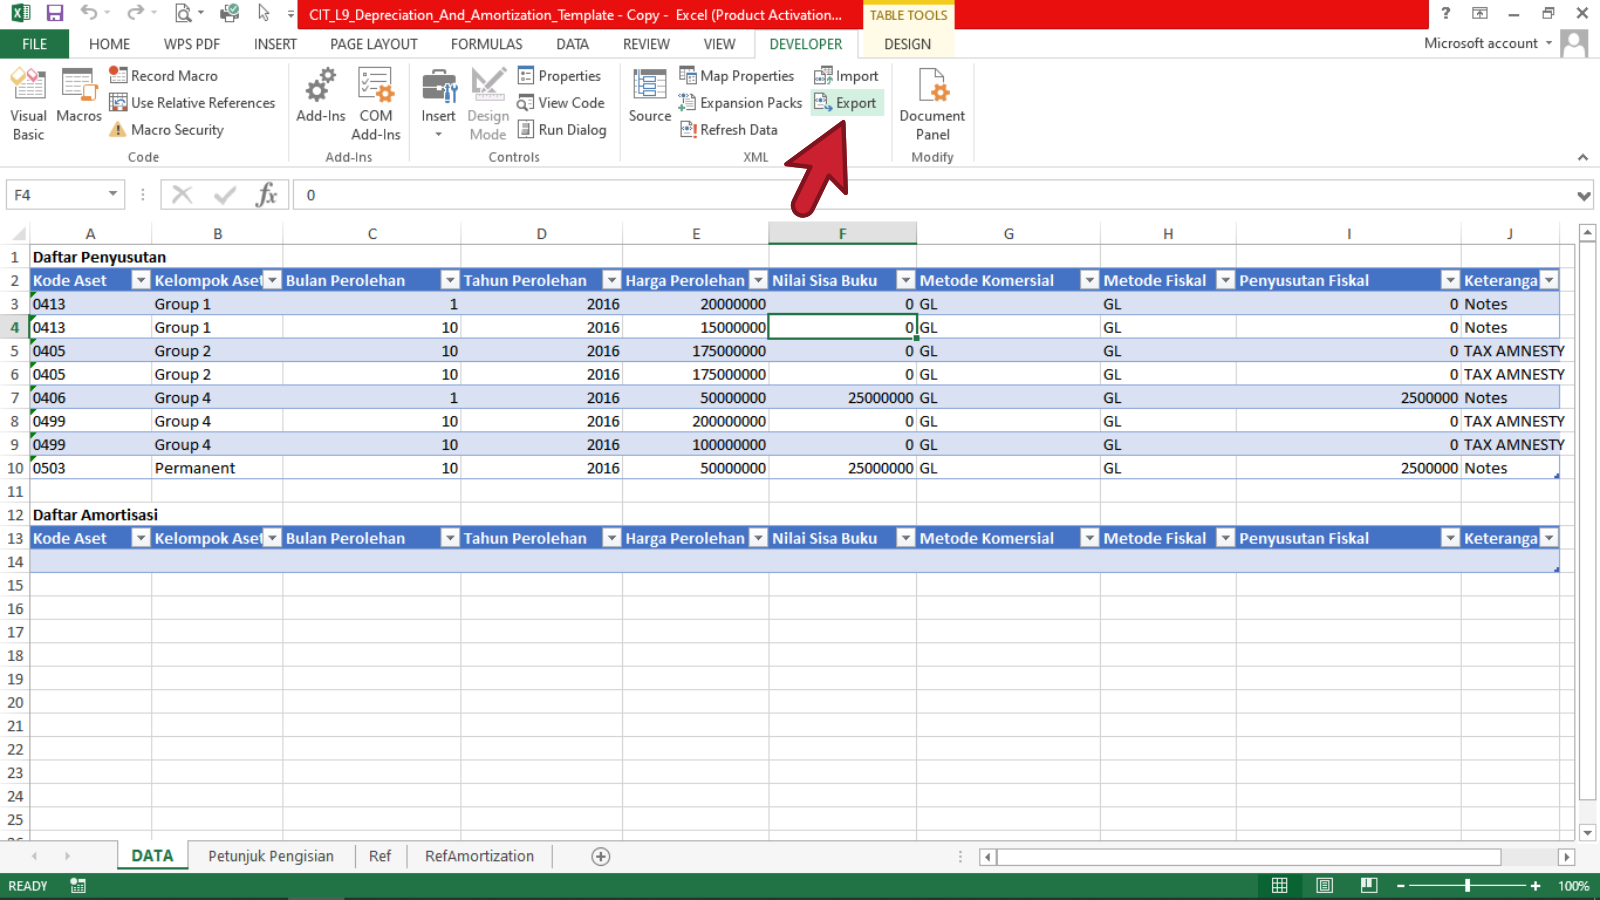This screenshot has width=1600, height=900.
Task: Toggle Use Relative References
Action: point(192,103)
